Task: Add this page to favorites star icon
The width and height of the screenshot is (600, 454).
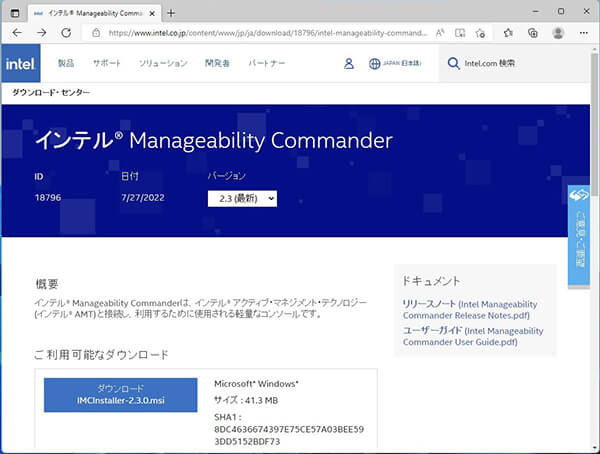Action: (480, 33)
